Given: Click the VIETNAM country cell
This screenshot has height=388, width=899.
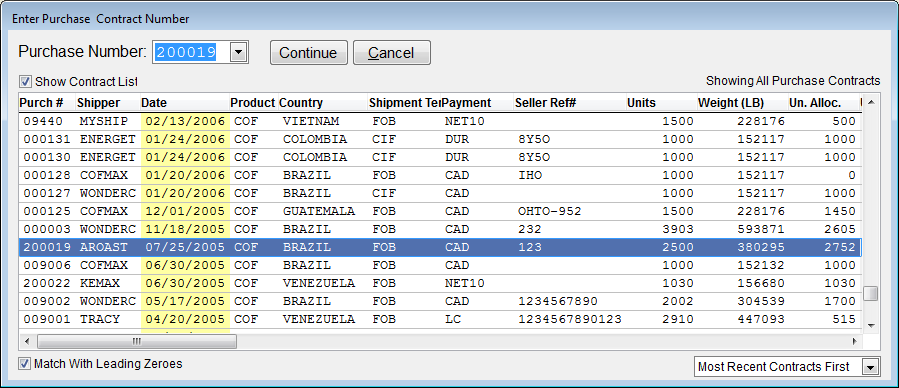Looking at the screenshot, I should point(311,122).
